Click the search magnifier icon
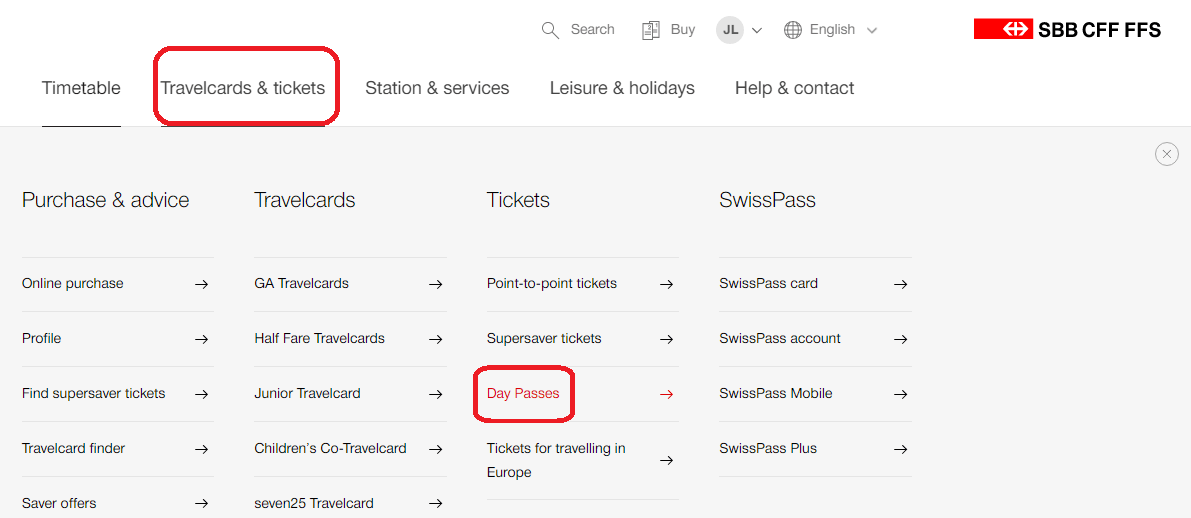 (550, 30)
